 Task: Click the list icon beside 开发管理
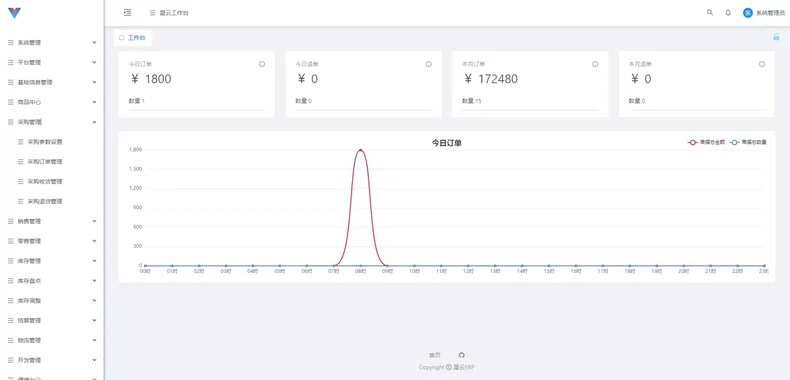click(11, 360)
